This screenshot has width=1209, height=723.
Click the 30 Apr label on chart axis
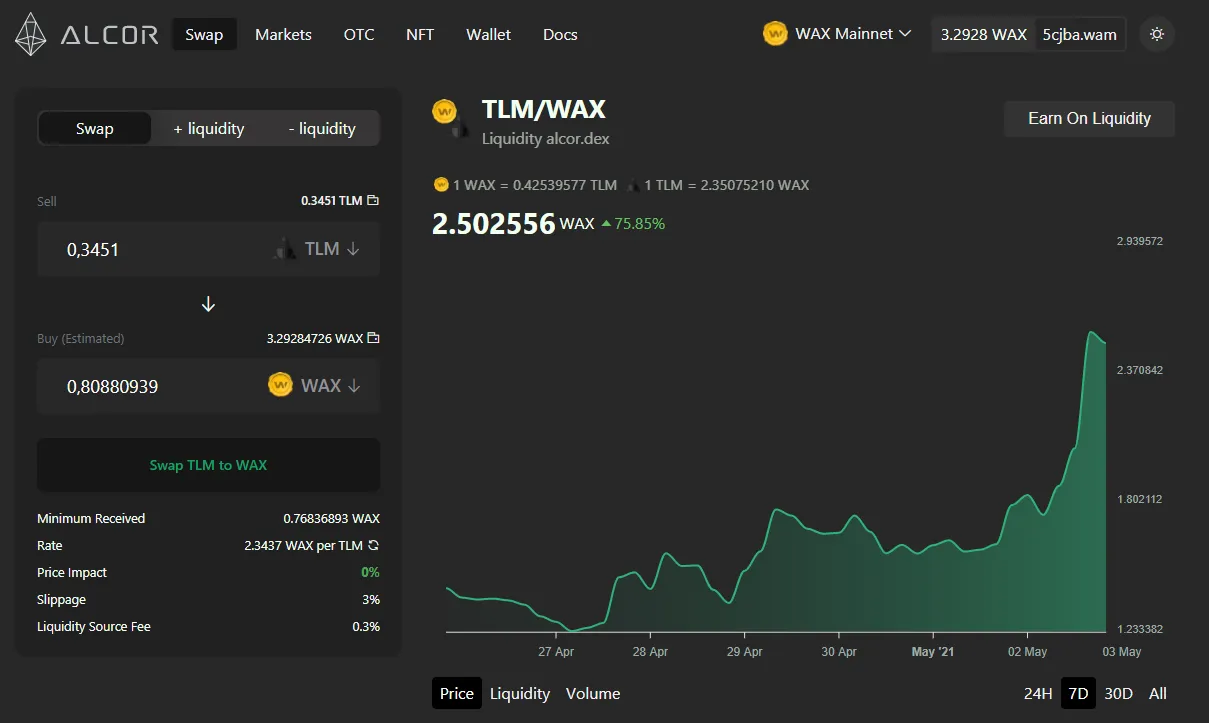point(838,652)
